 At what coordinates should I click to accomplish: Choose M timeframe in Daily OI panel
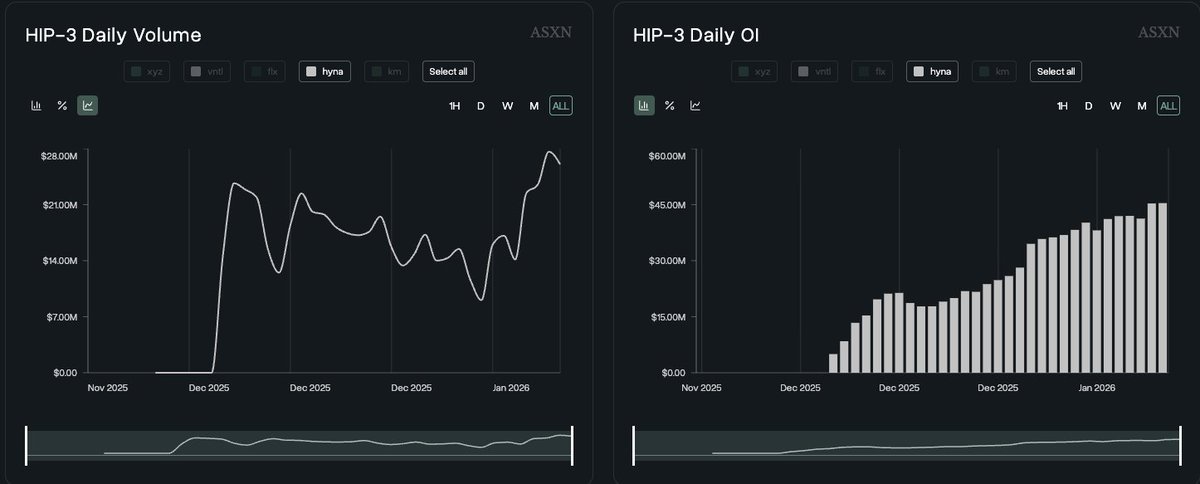tap(1142, 106)
